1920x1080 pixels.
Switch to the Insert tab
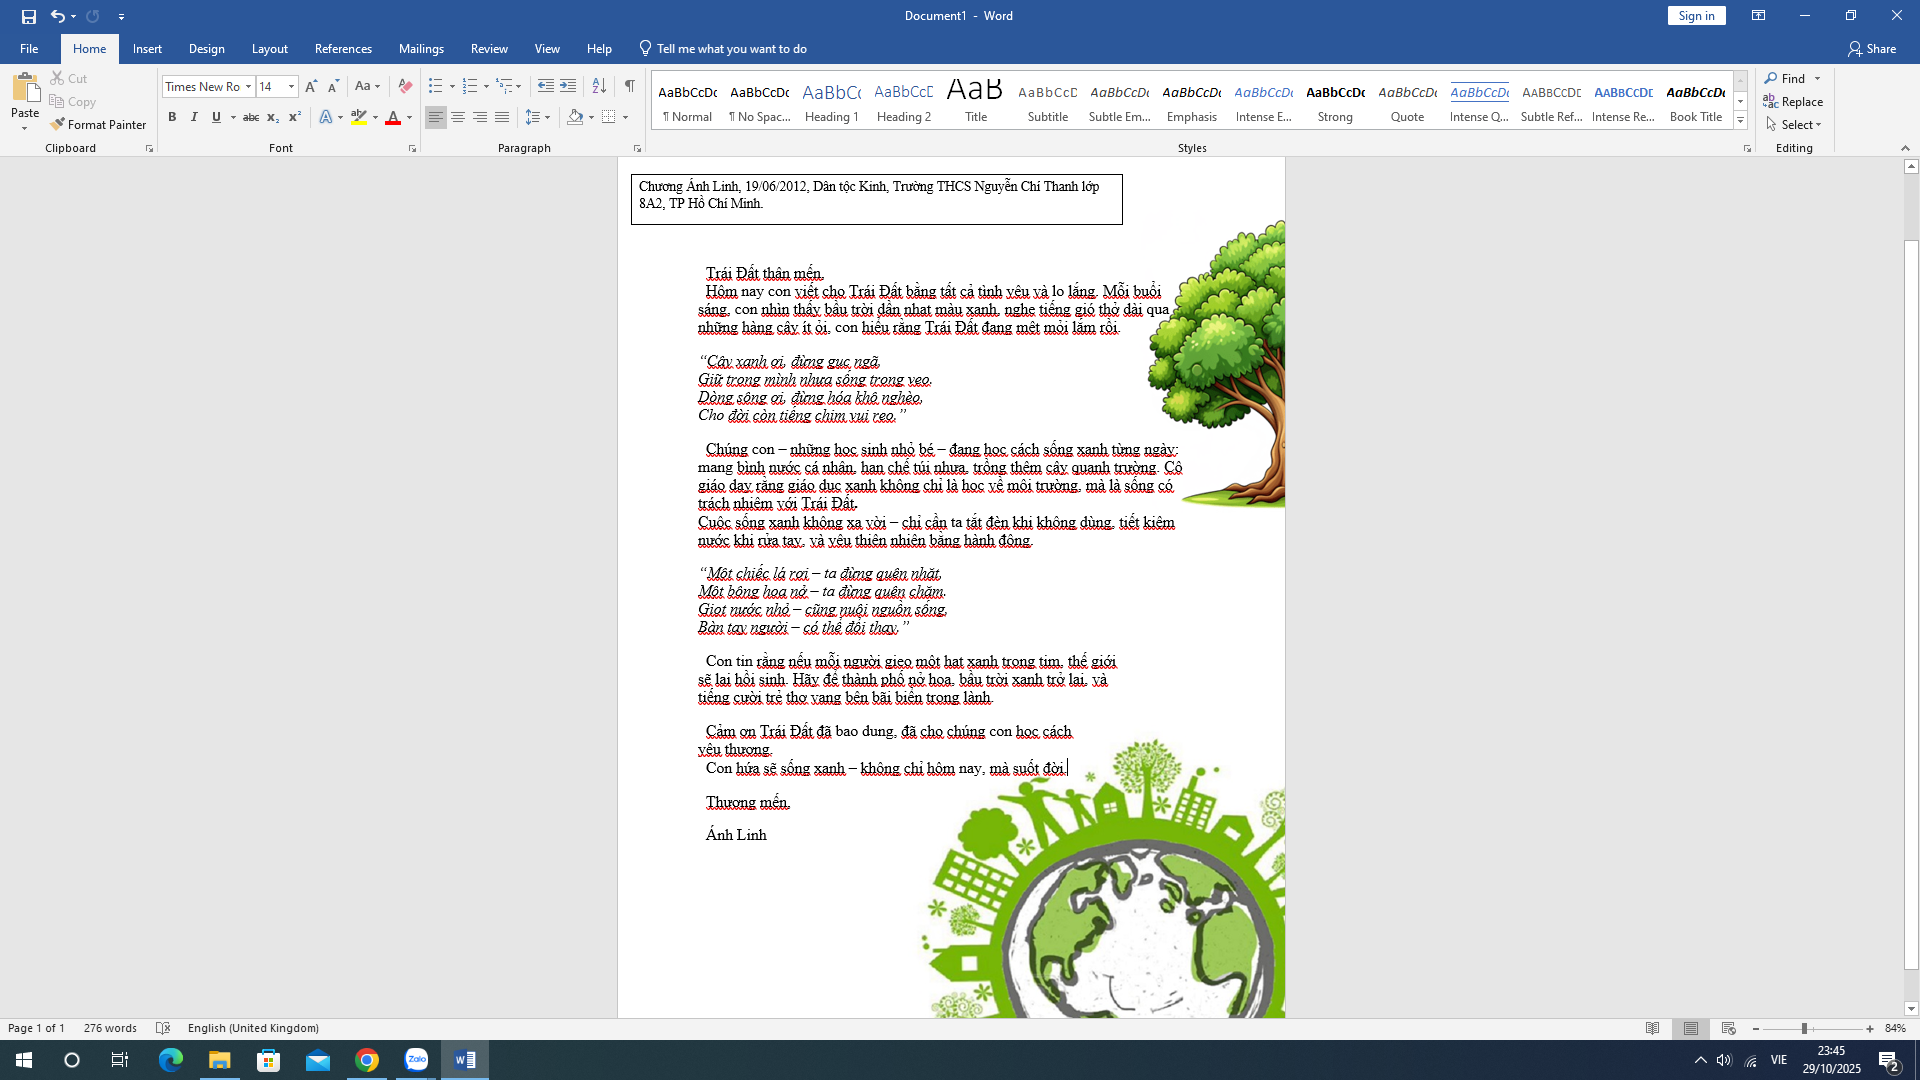click(x=147, y=48)
